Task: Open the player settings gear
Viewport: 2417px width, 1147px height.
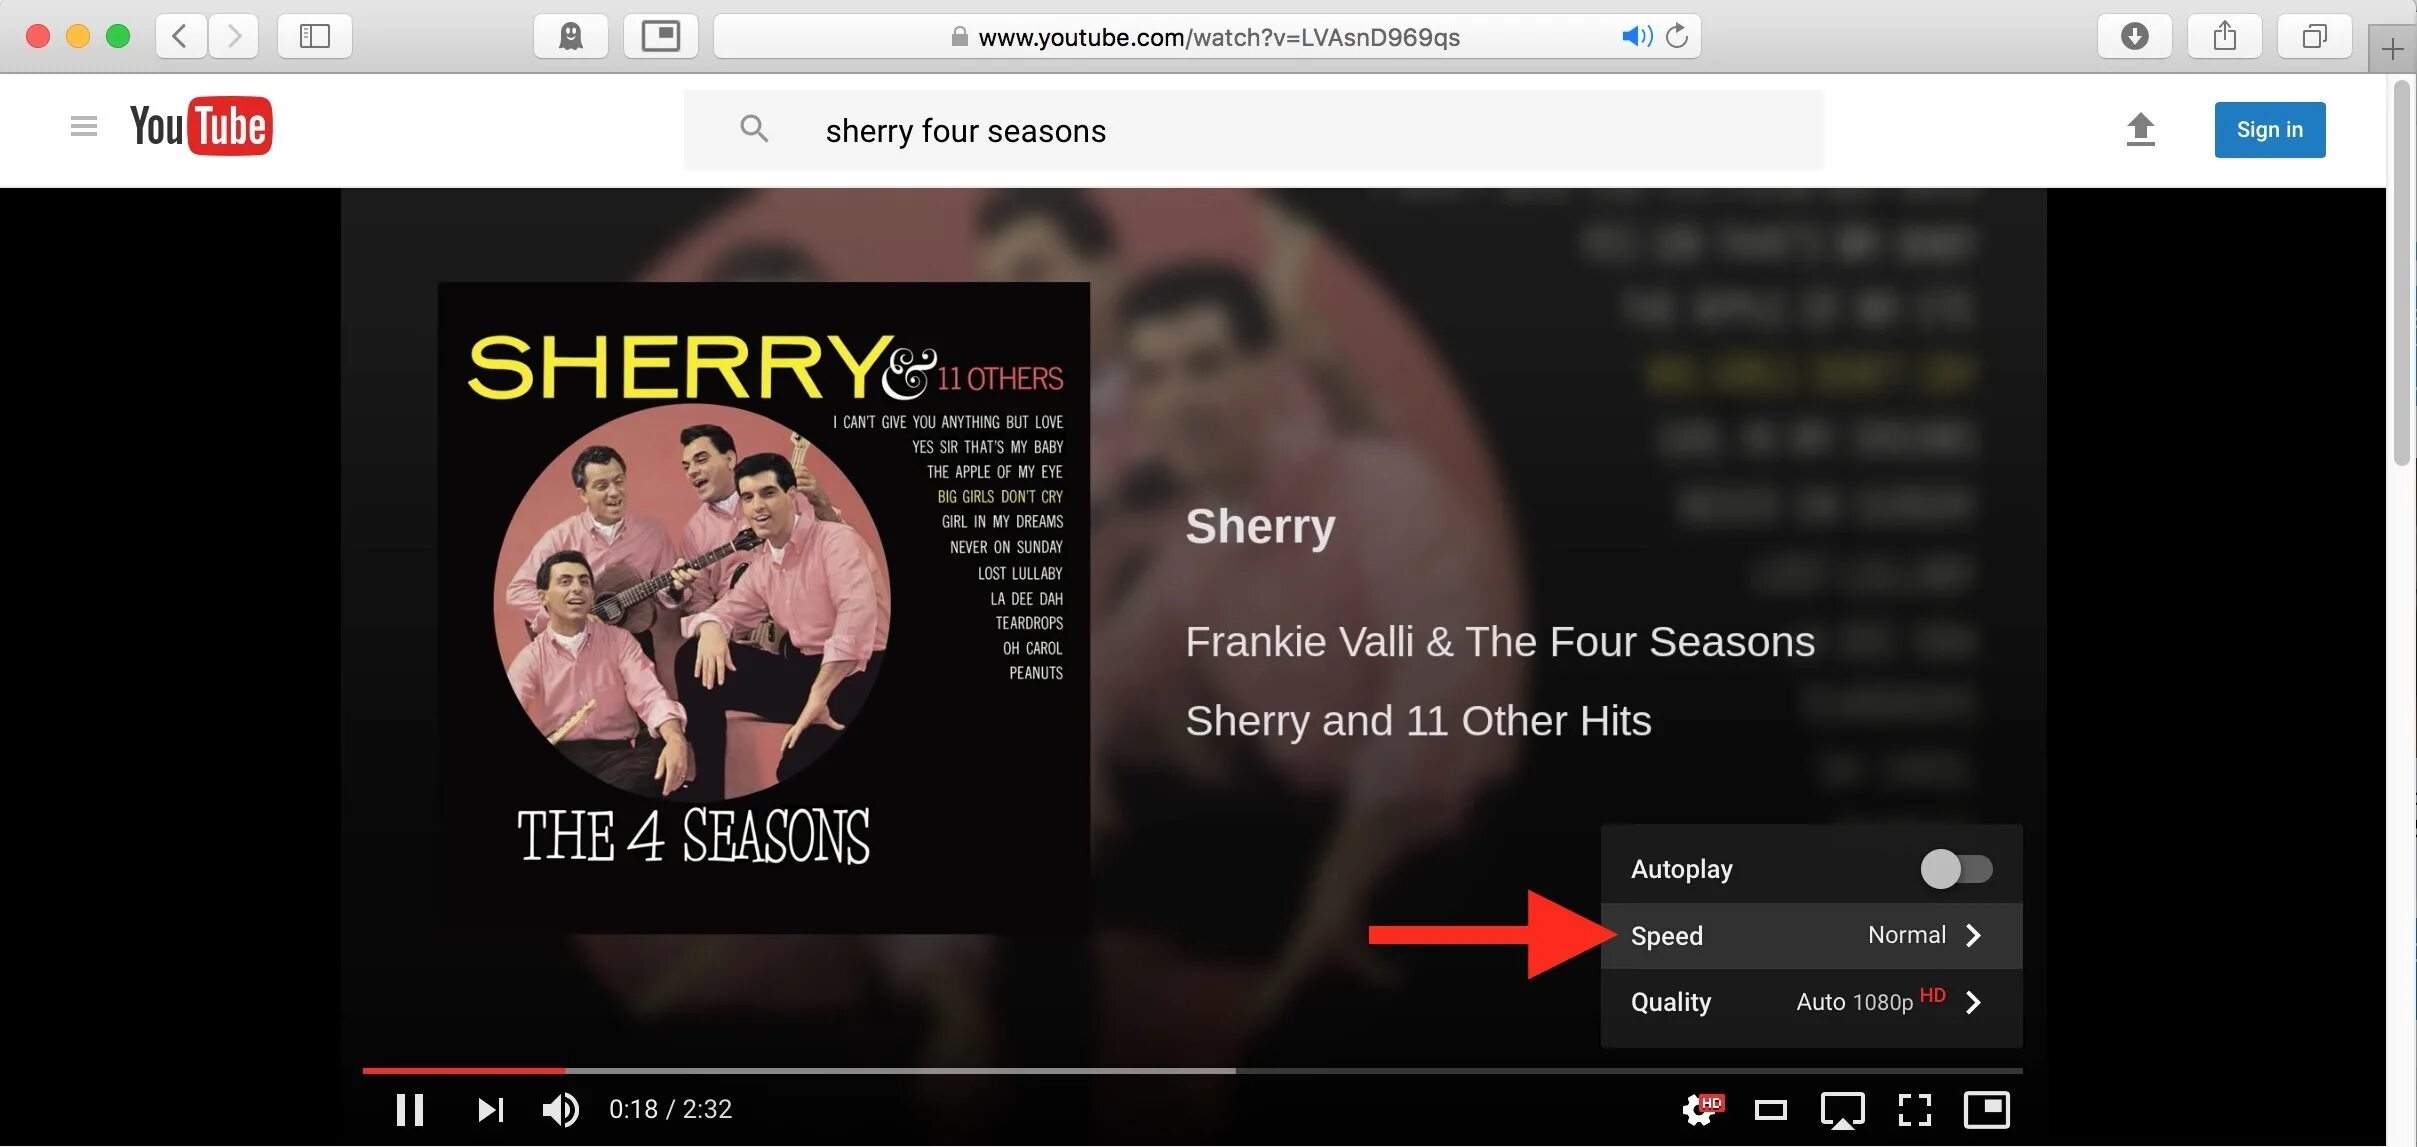Action: coord(1701,1108)
